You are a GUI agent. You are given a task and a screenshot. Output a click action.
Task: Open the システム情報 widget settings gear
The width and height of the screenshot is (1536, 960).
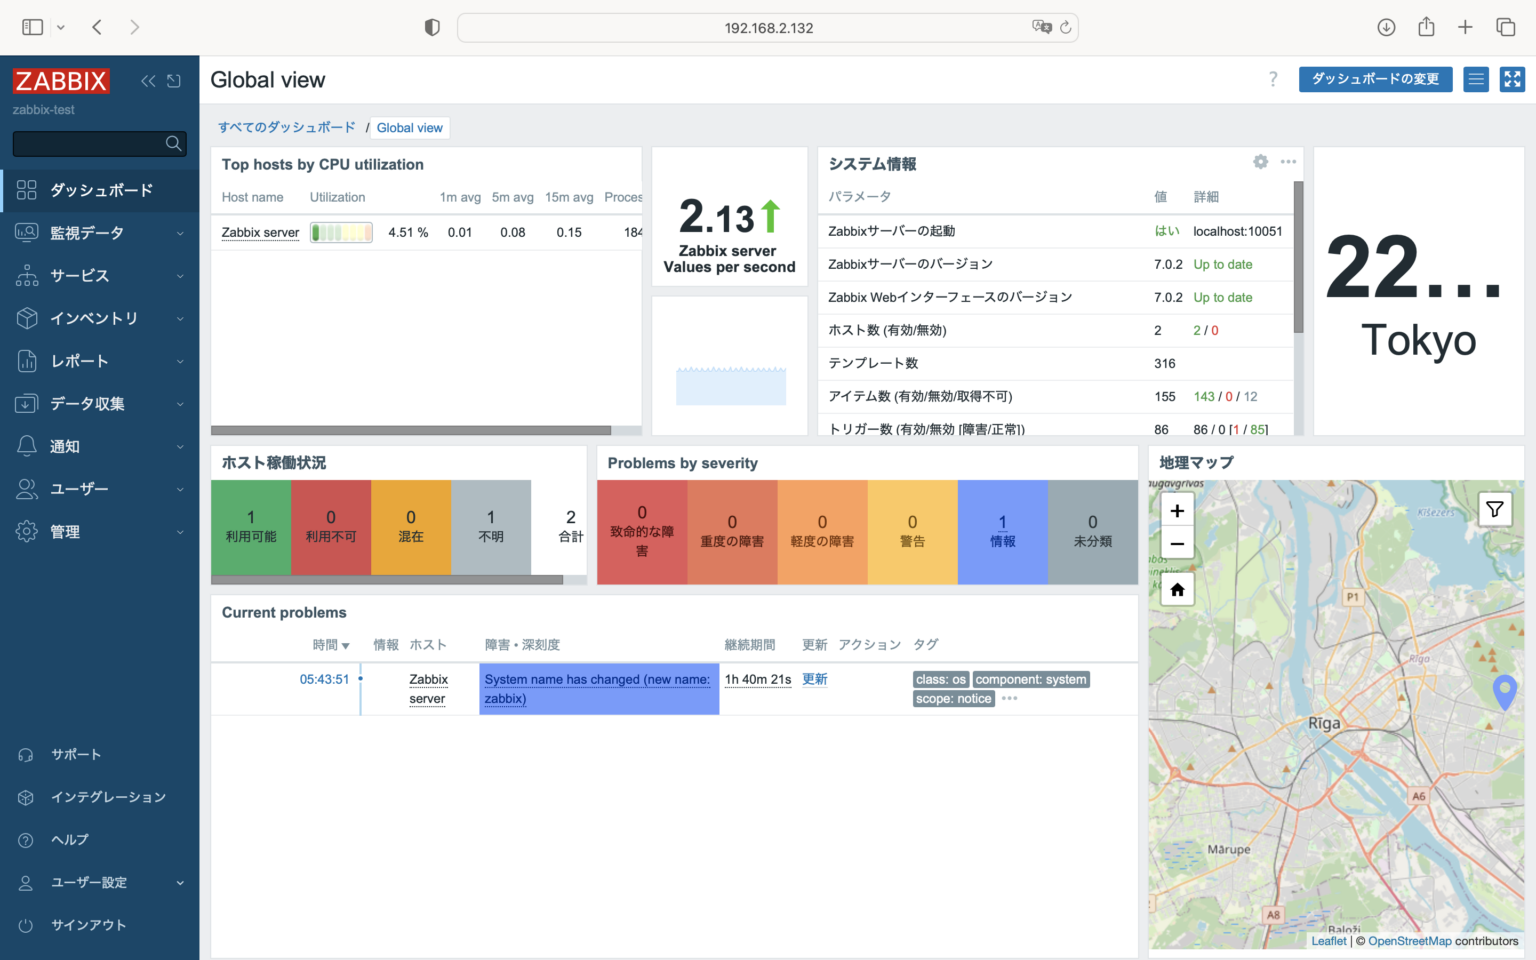coord(1260,161)
